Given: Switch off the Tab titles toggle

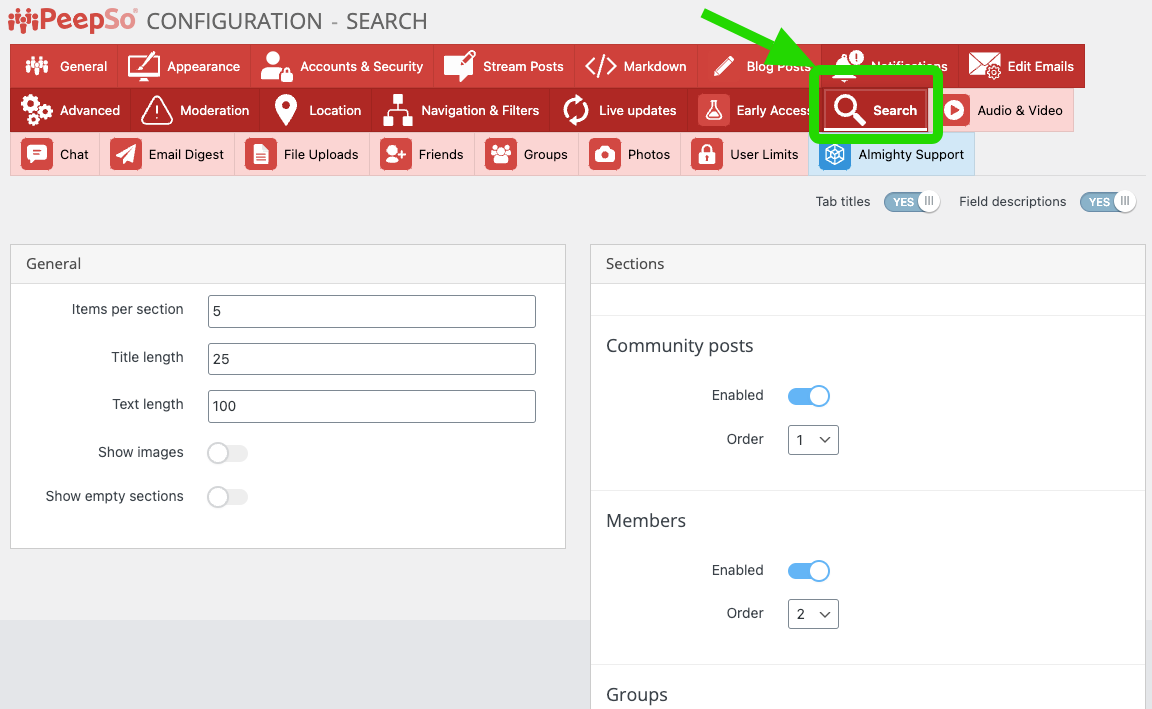Looking at the screenshot, I should point(911,202).
